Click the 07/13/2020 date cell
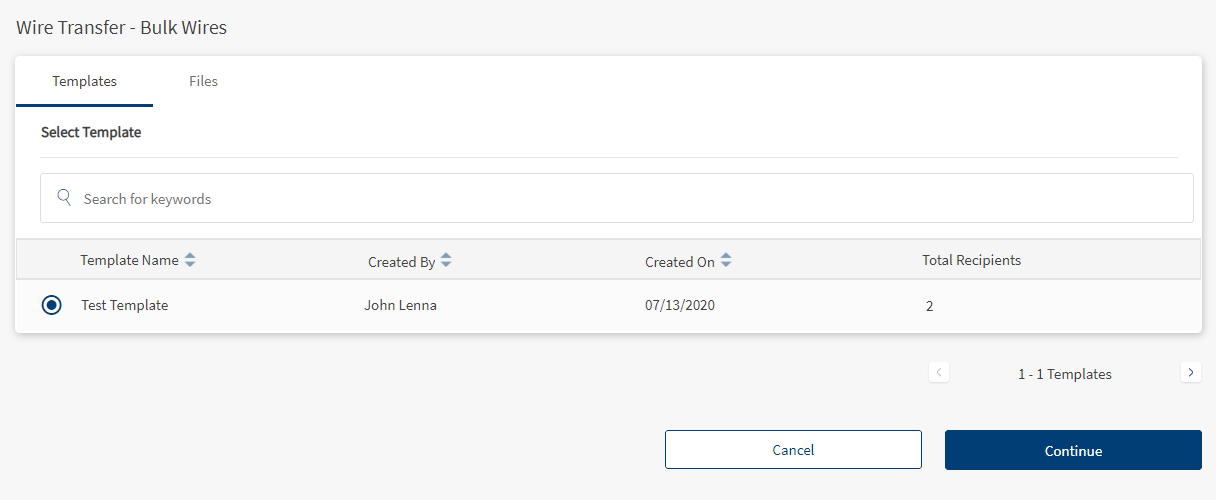 (680, 306)
